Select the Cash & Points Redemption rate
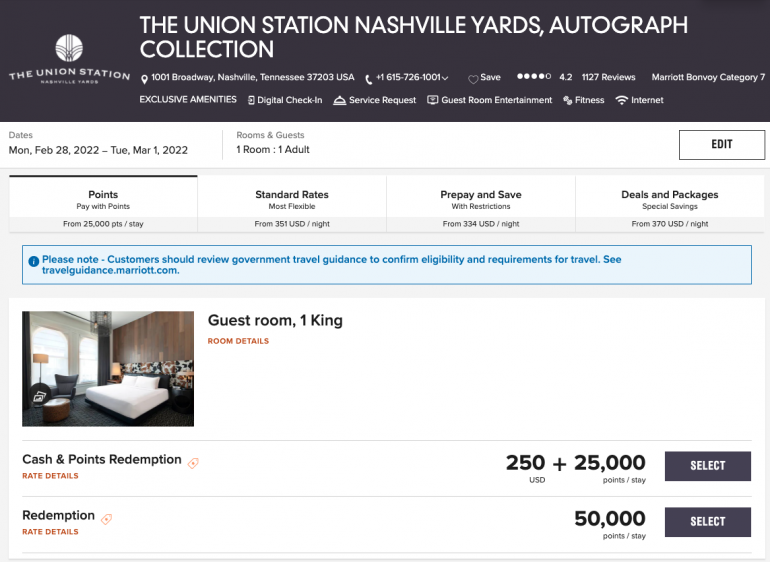This screenshot has height=562, width=770. pyautogui.click(x=707, y=465)
